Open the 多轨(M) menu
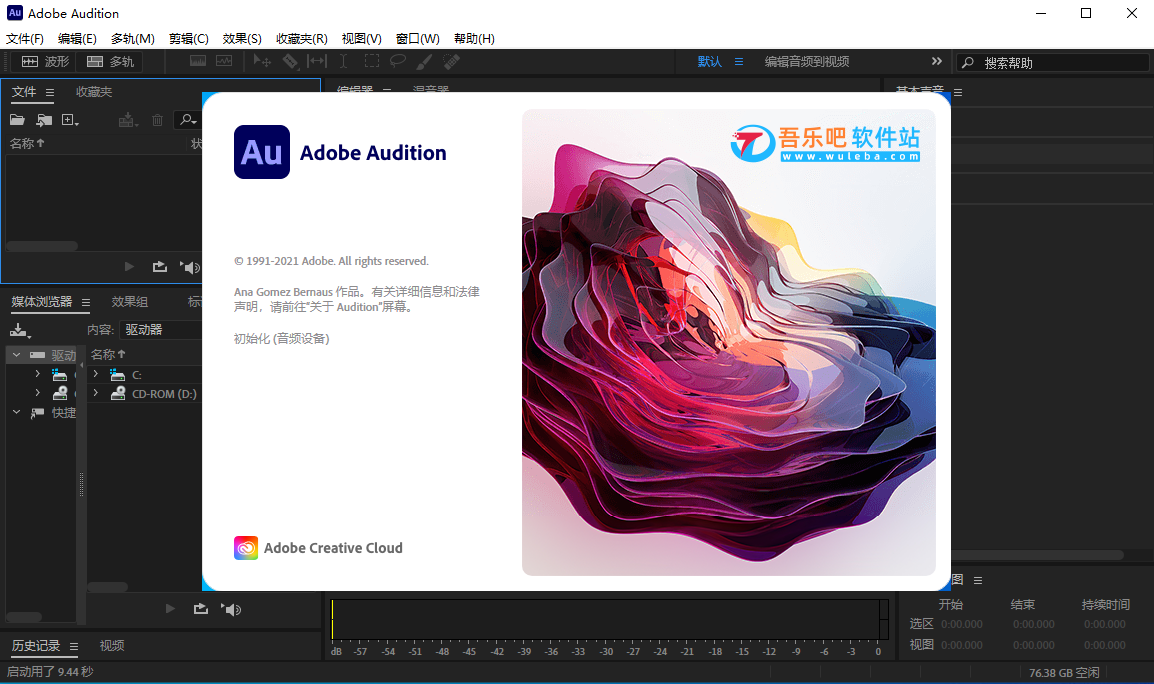Screen dimensions: 1154x684 [x=132, y=38]
